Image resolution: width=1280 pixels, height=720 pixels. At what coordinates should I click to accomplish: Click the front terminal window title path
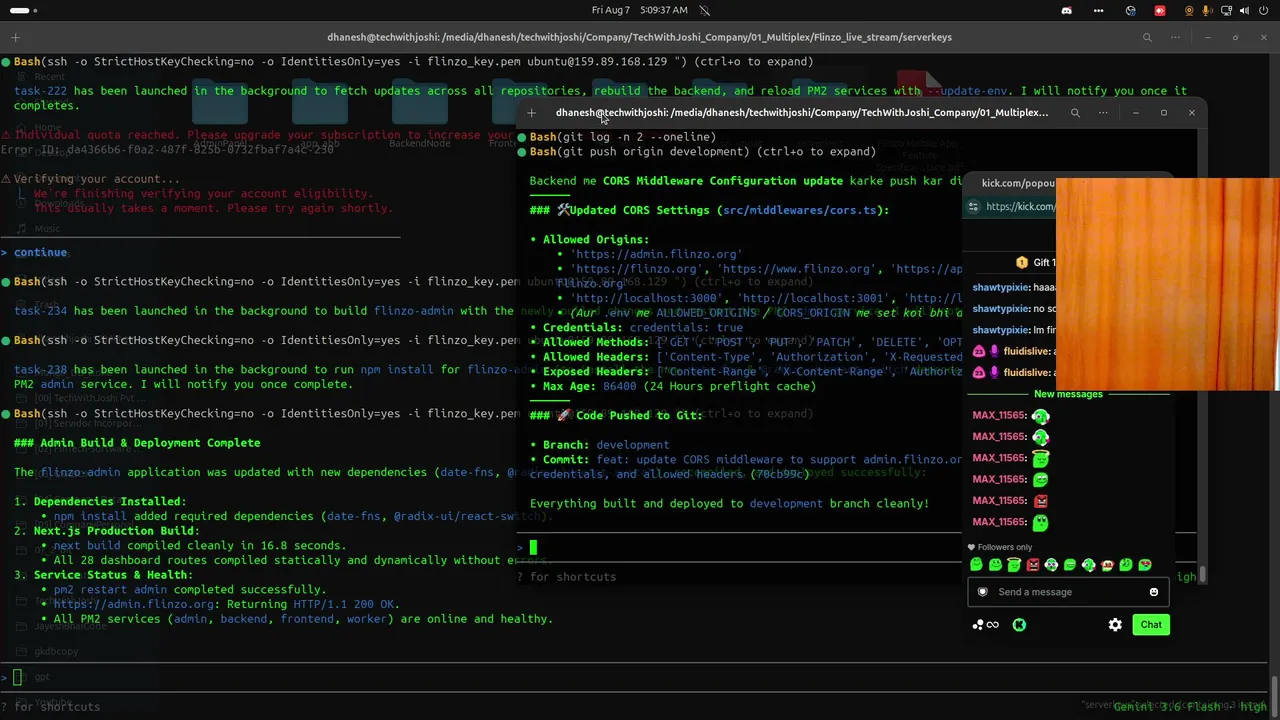802,113
